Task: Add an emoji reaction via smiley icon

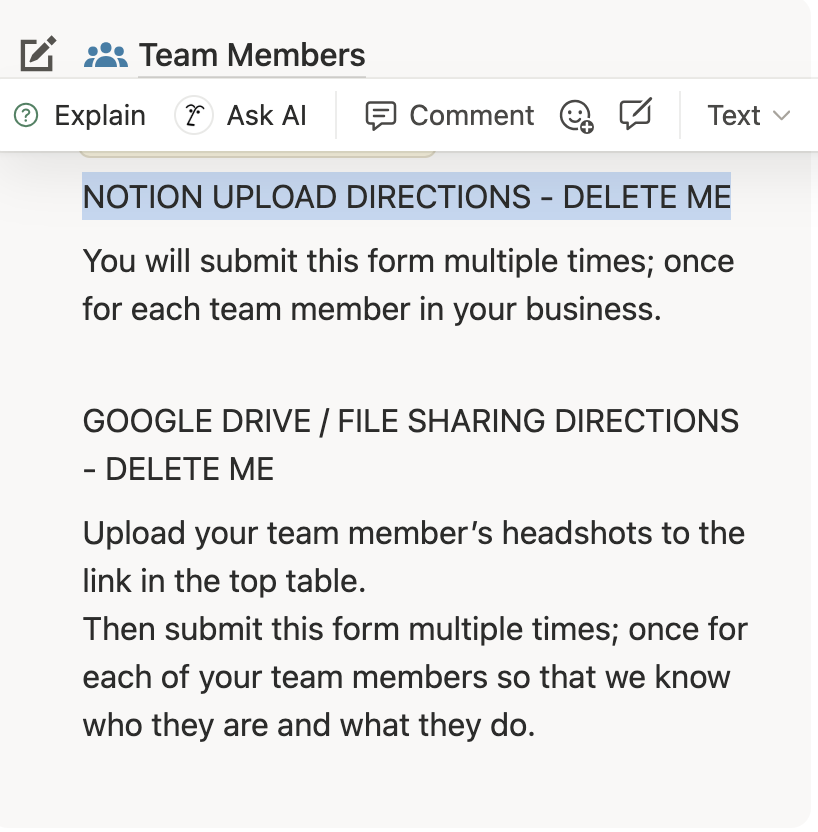Action: click(576, 116)
